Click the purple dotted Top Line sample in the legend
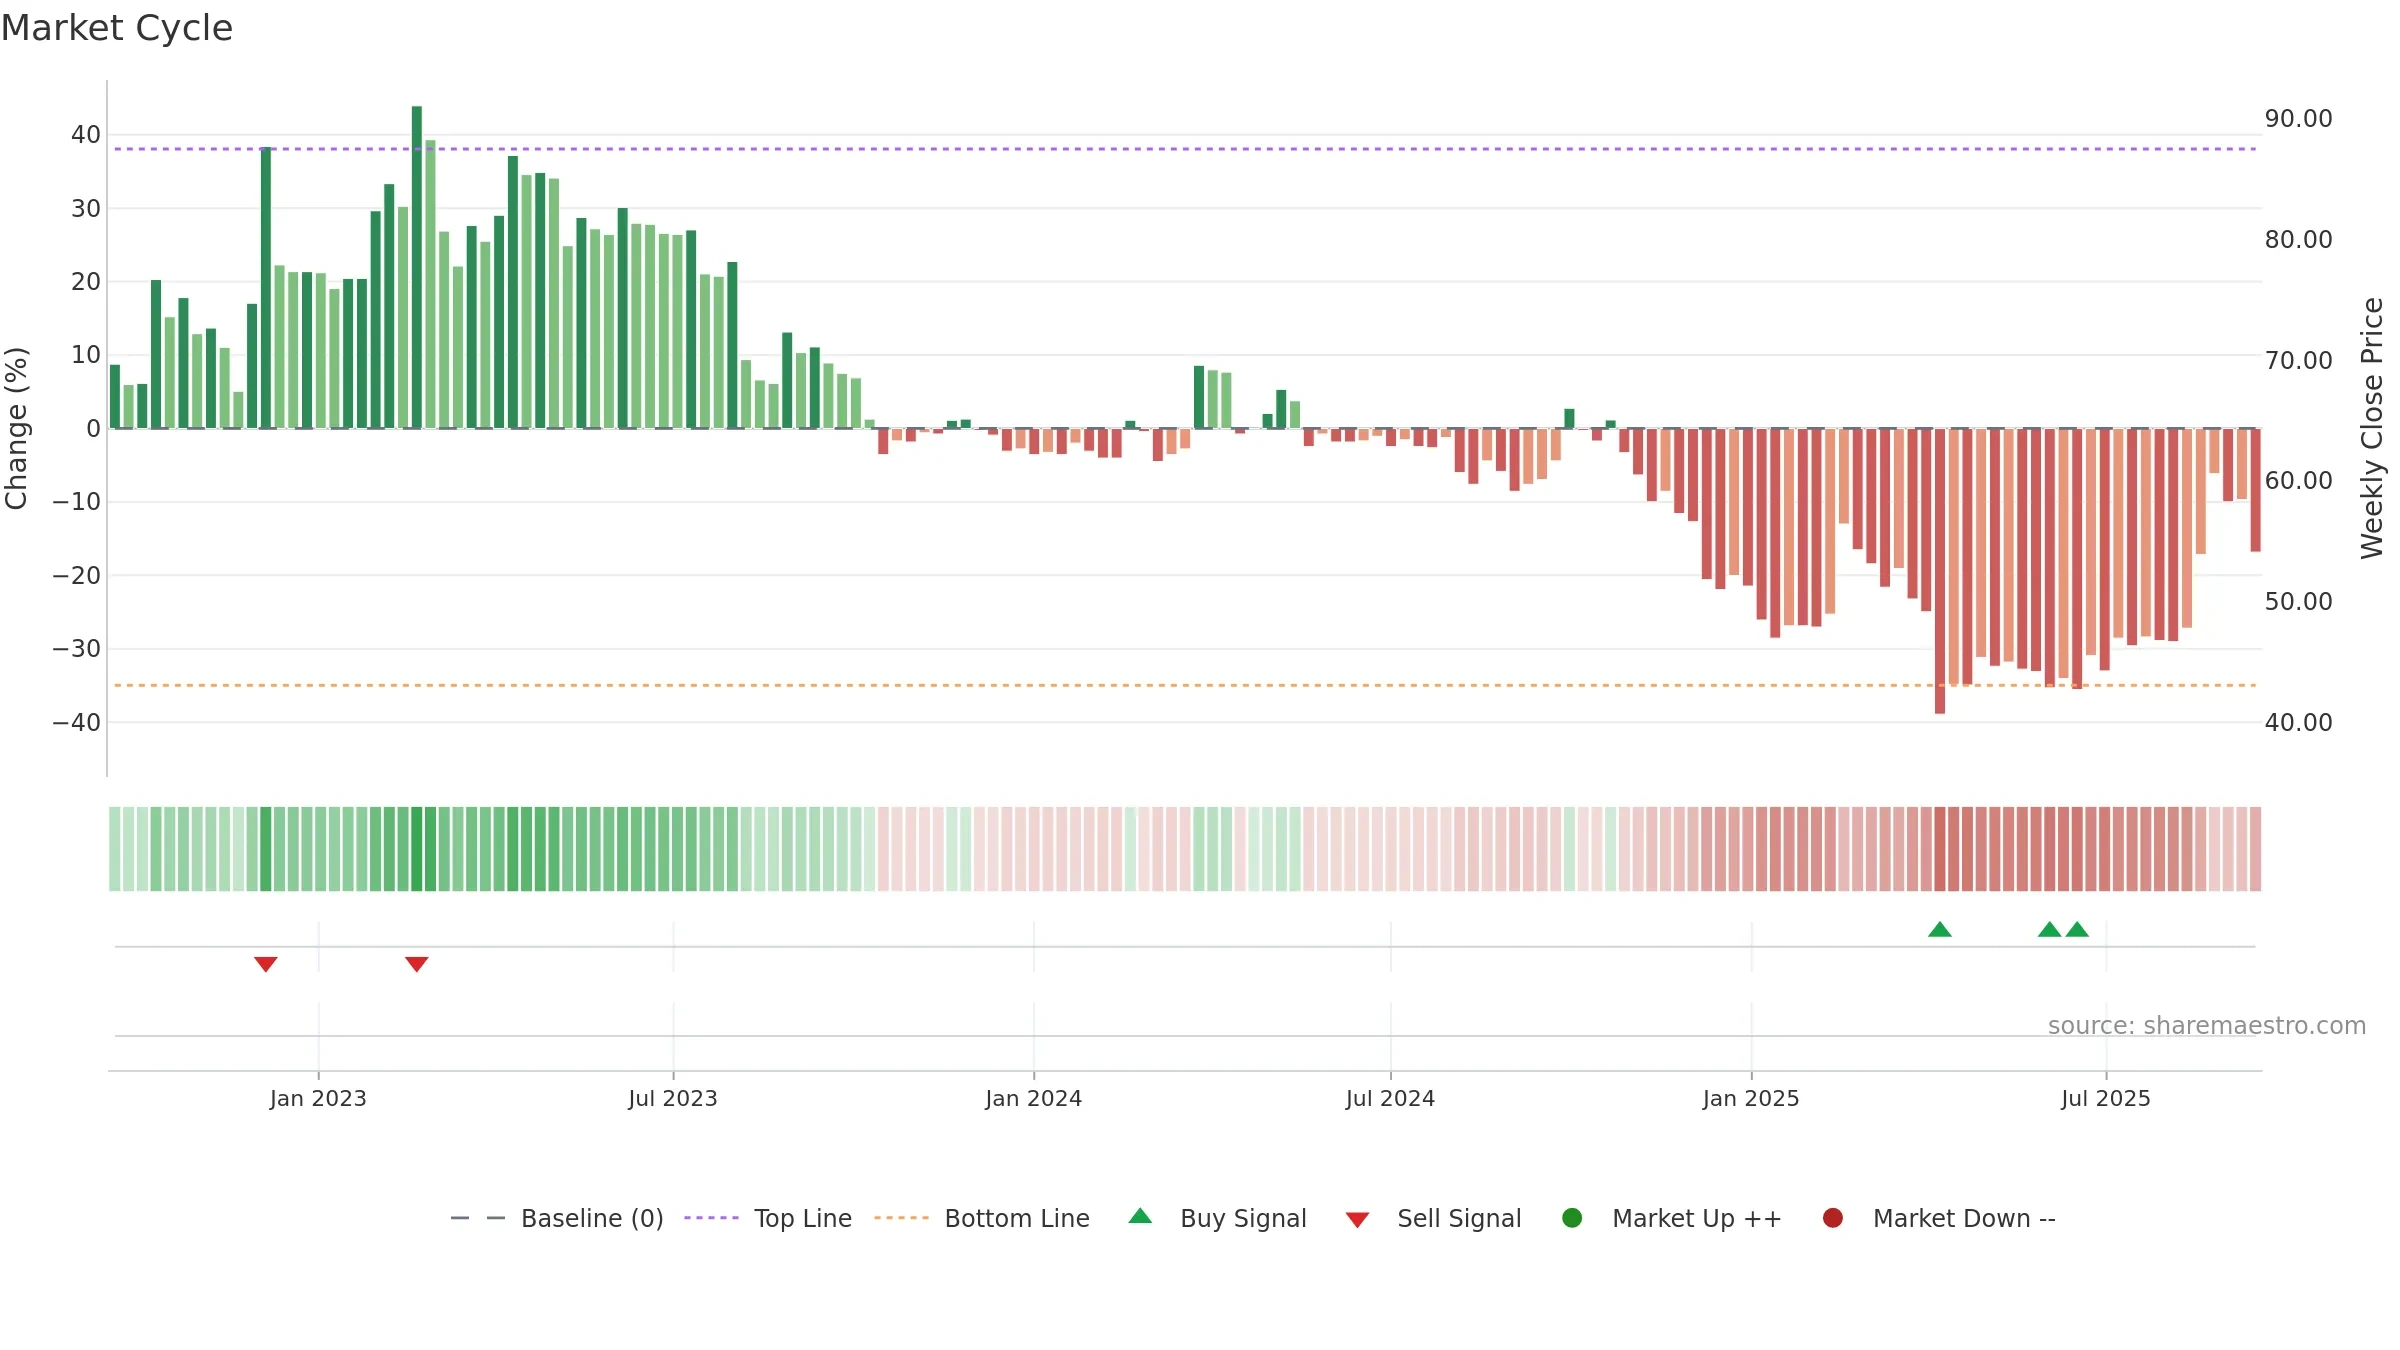The width and height of the screenshot is (2400, 1350). click(711, 1218)
